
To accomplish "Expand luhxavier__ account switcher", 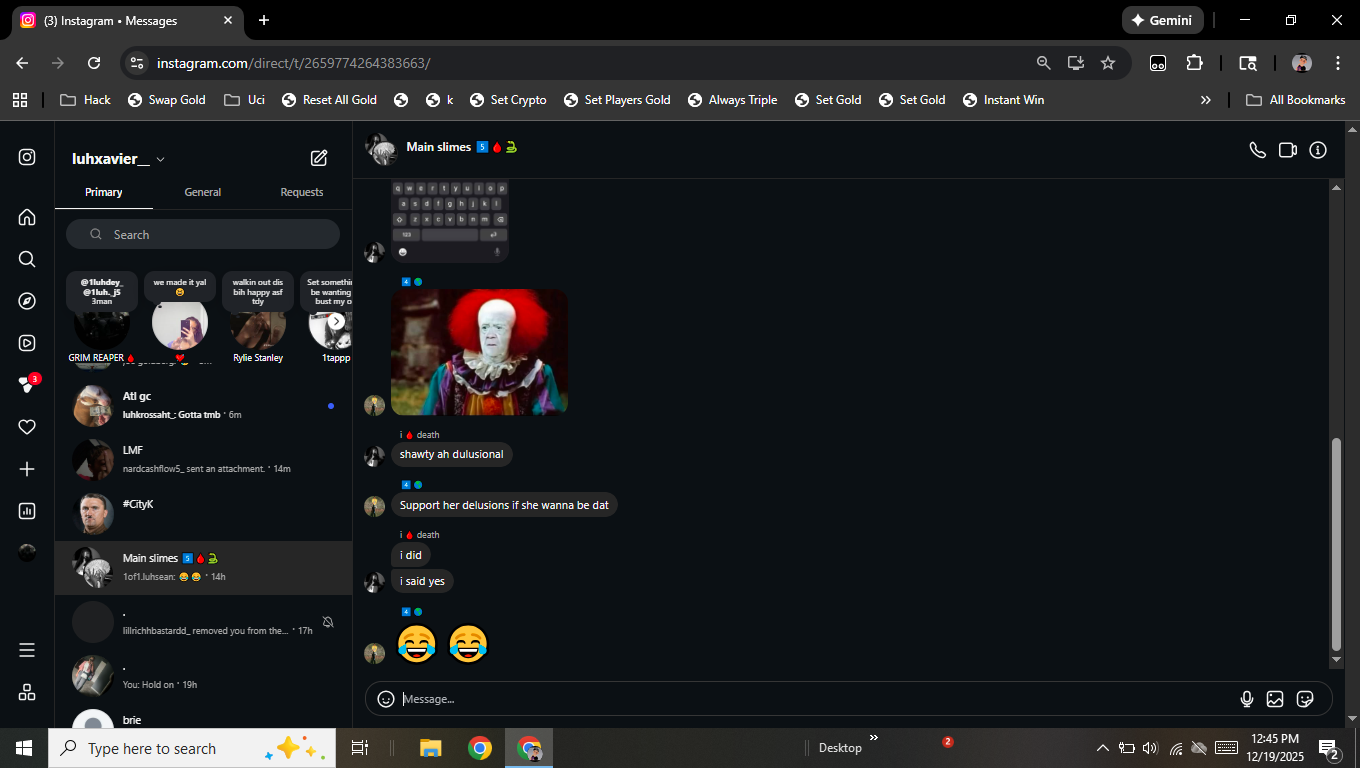I will 160,159.
